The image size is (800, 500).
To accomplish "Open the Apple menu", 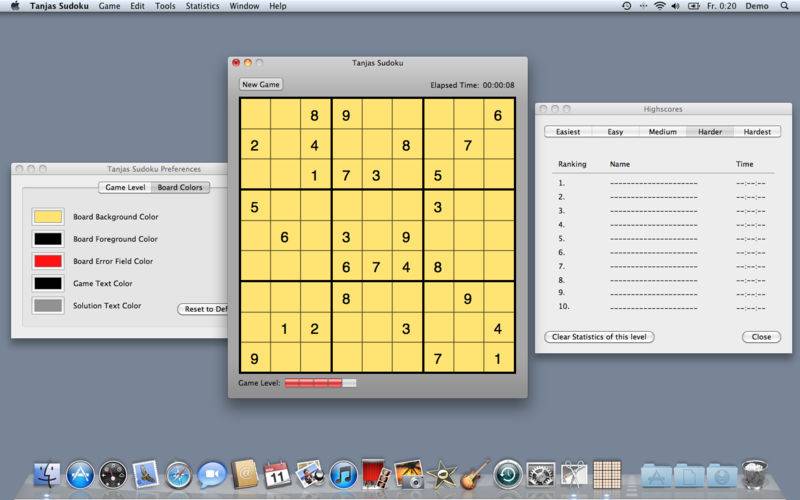I will pyautogui.click(x=15, y=6).
